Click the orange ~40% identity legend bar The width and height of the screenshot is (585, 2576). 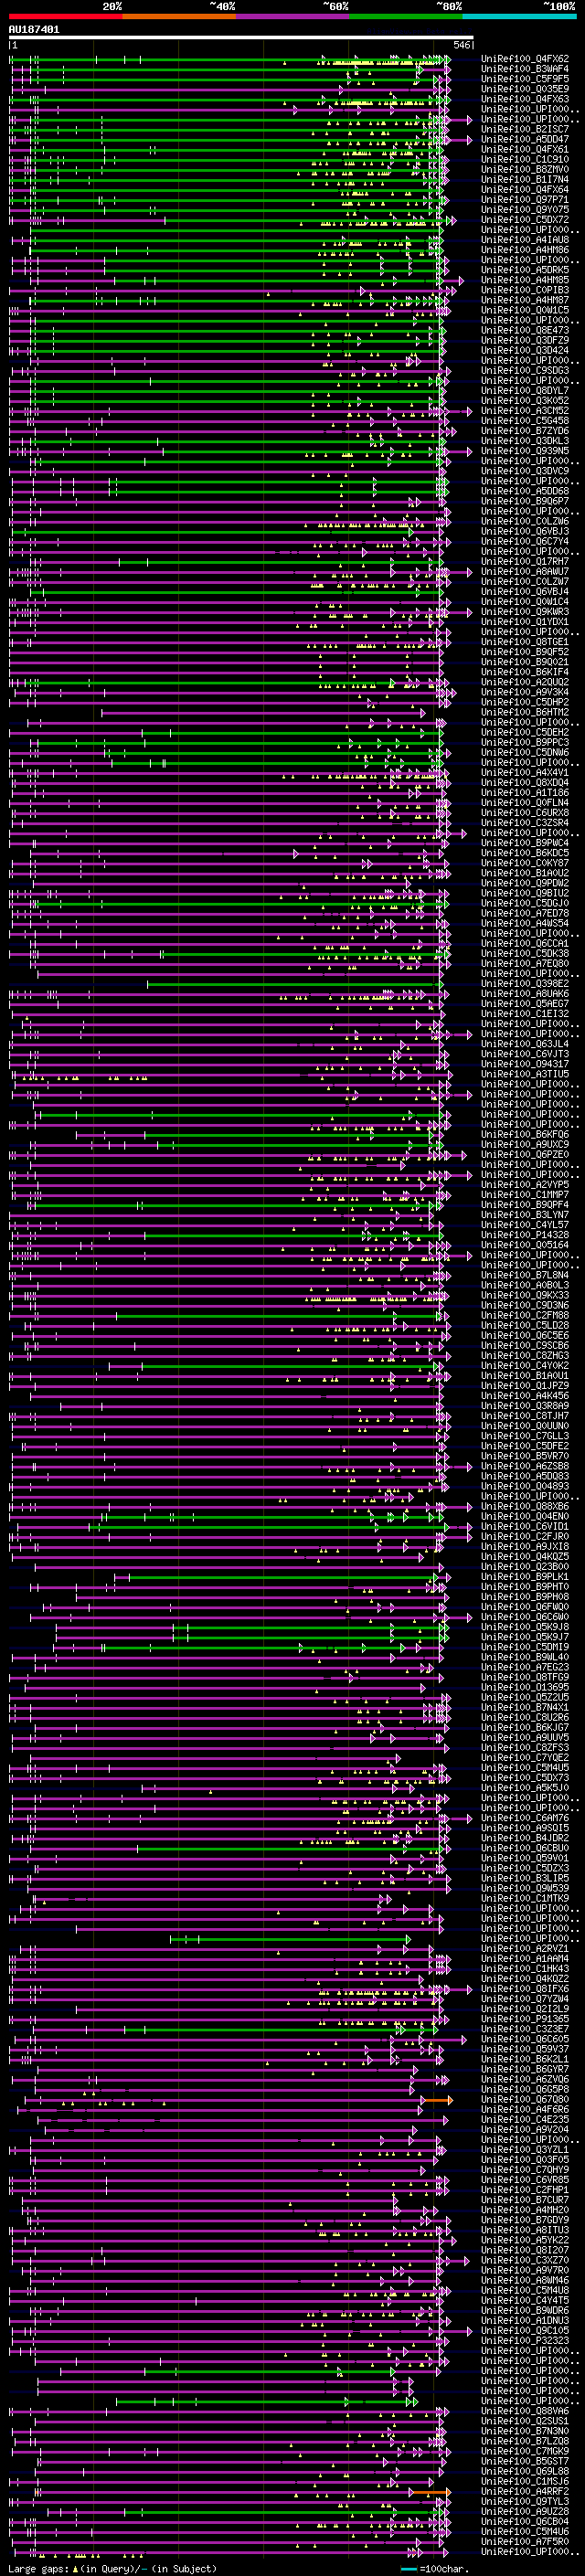click(180, 16)
